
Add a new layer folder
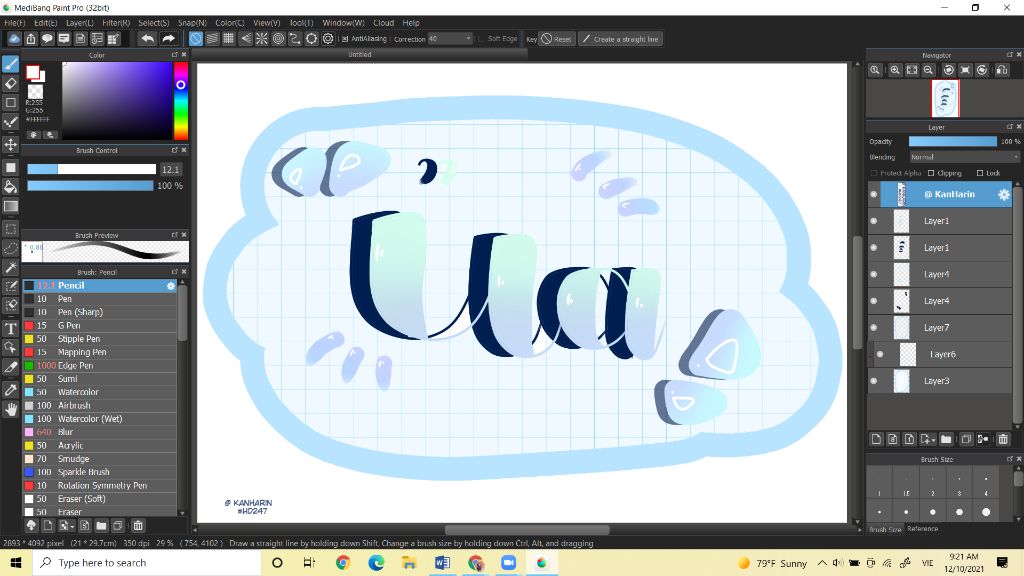coord(946,439)
